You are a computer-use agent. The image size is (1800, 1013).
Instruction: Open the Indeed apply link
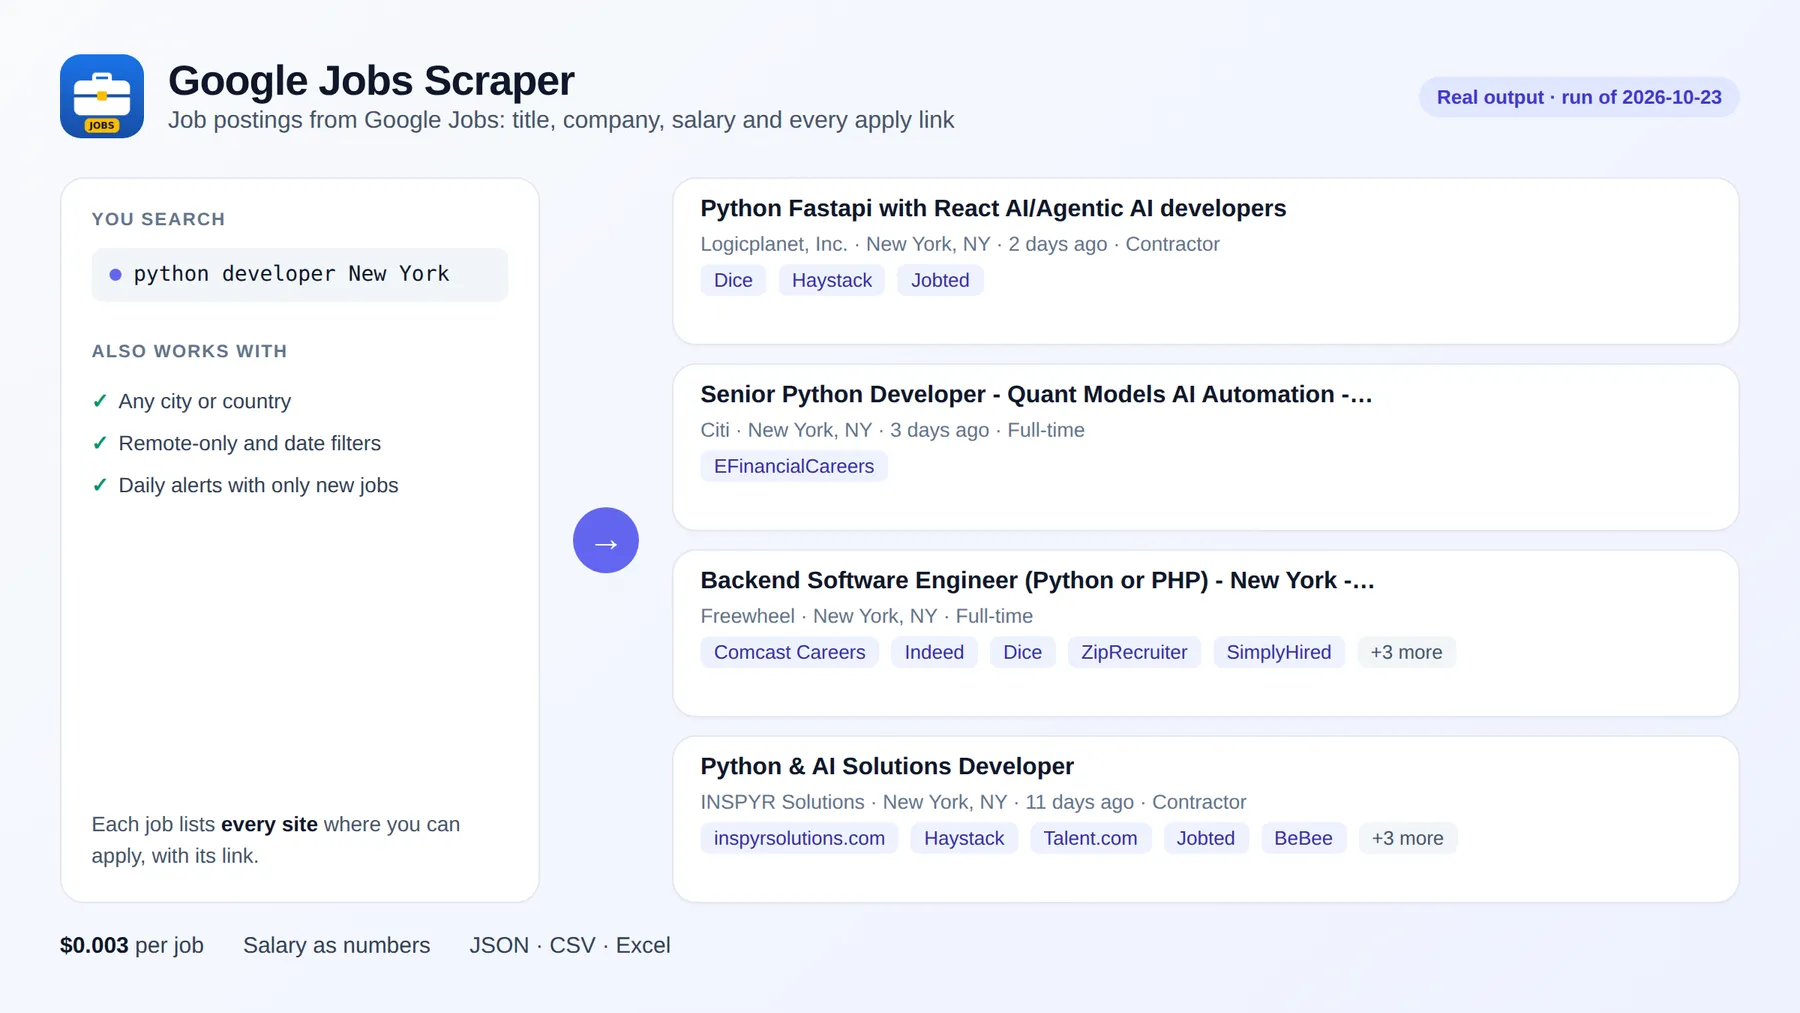click(x=934, y=652)
